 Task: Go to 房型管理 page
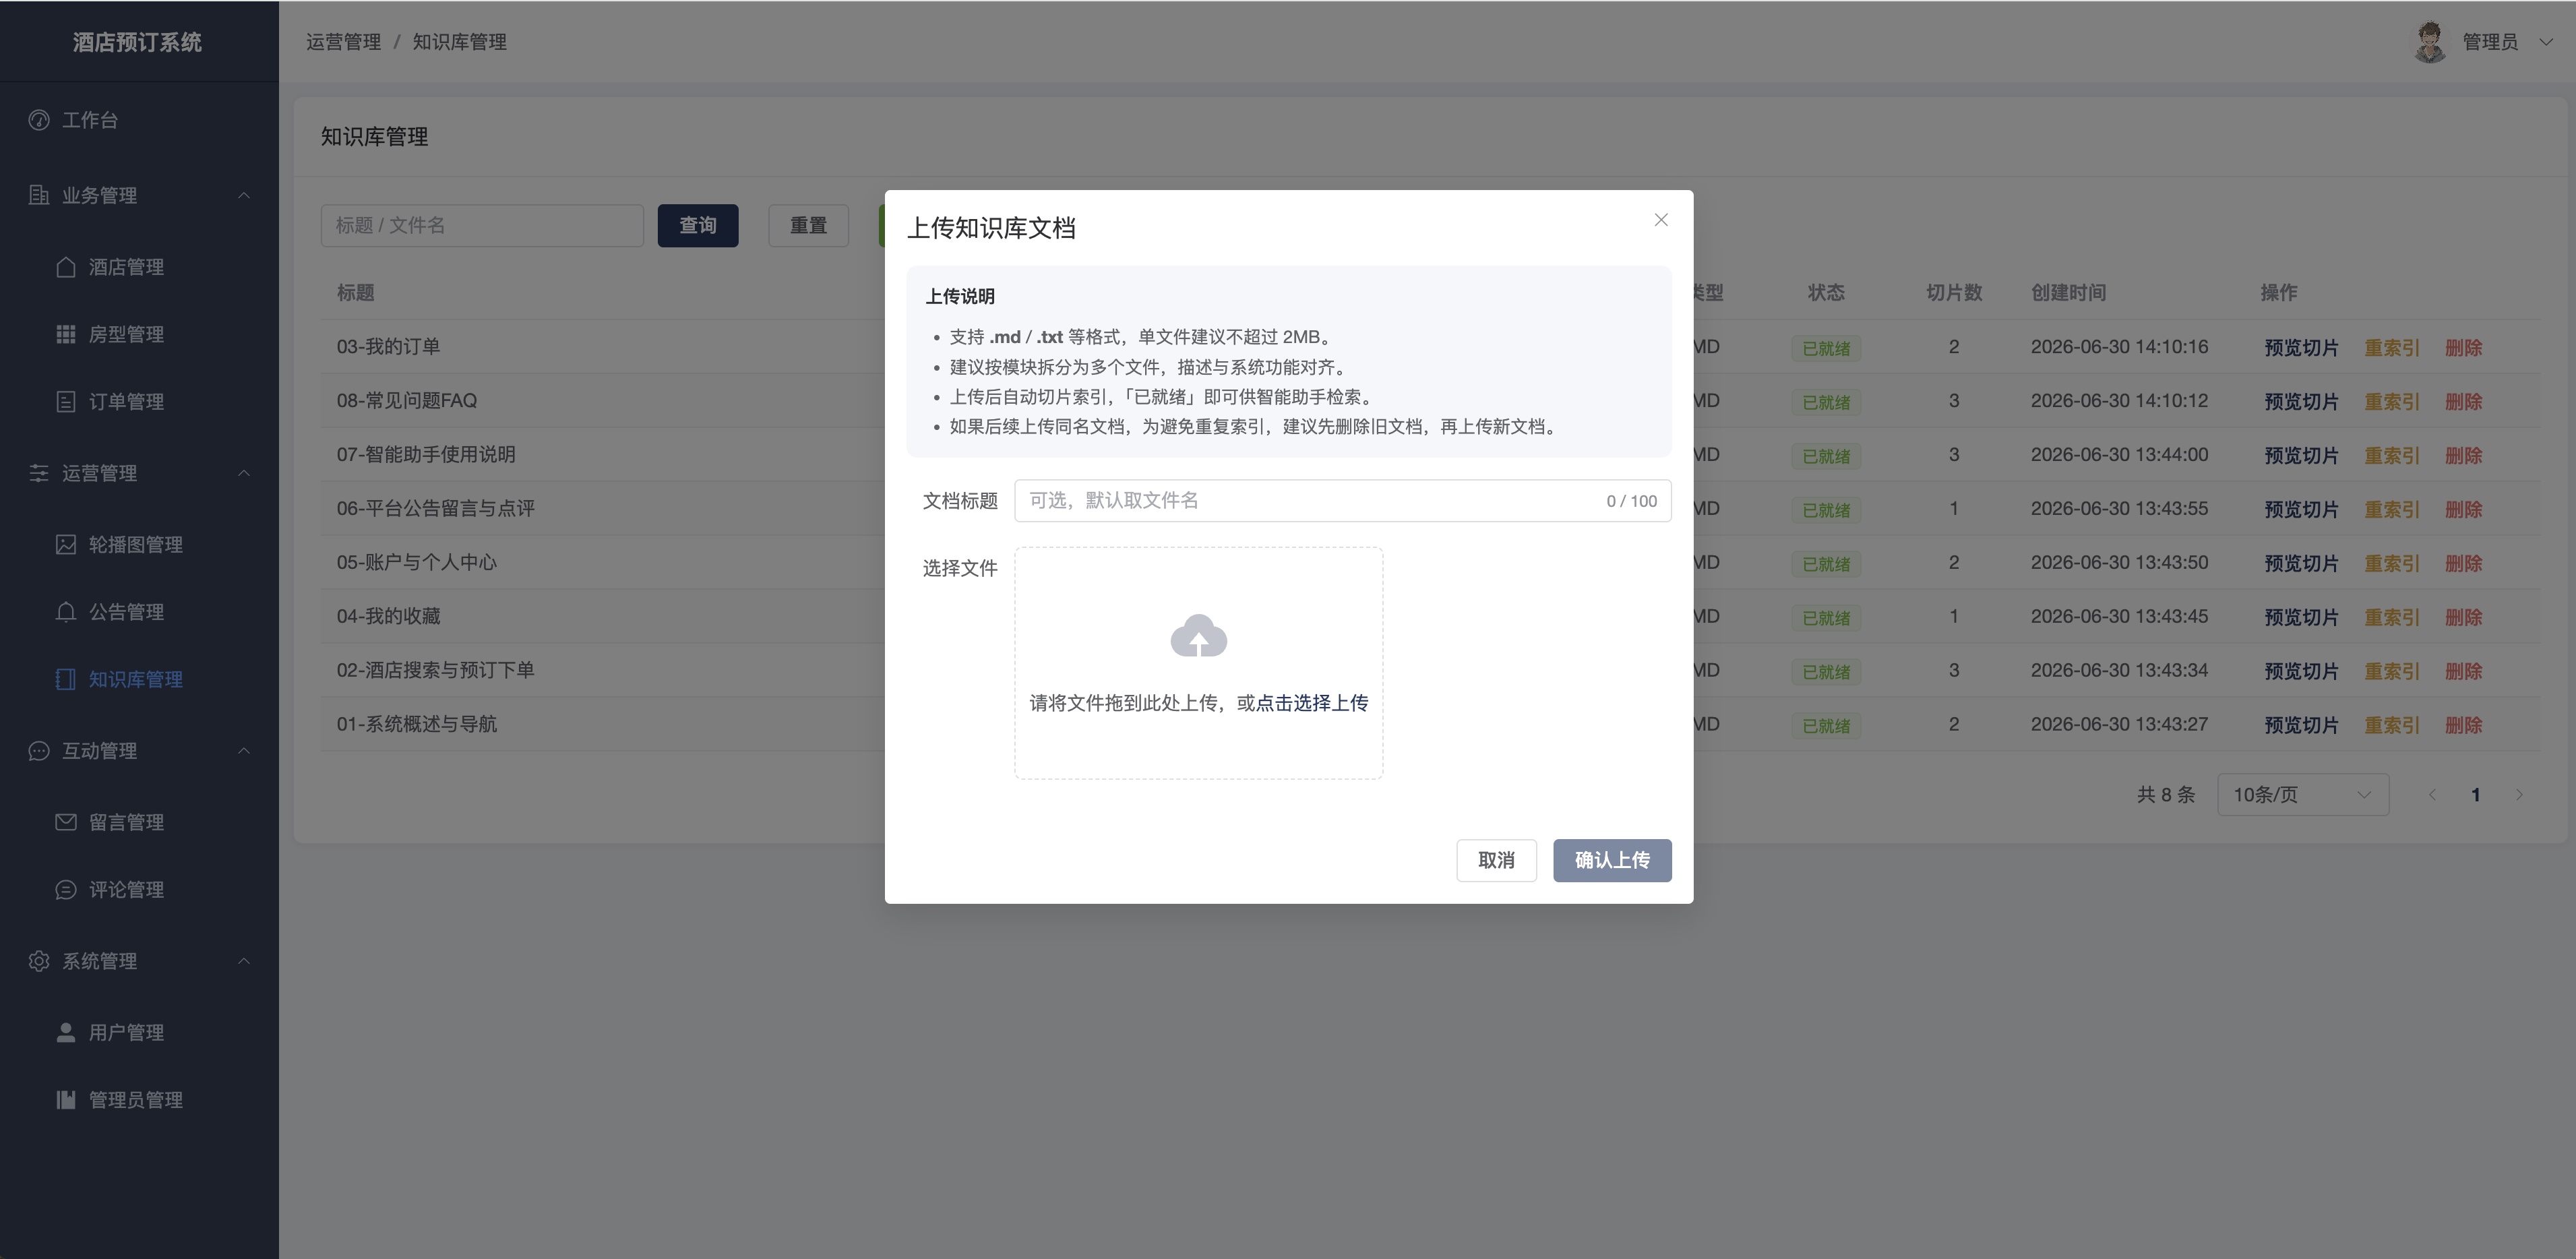139,334
